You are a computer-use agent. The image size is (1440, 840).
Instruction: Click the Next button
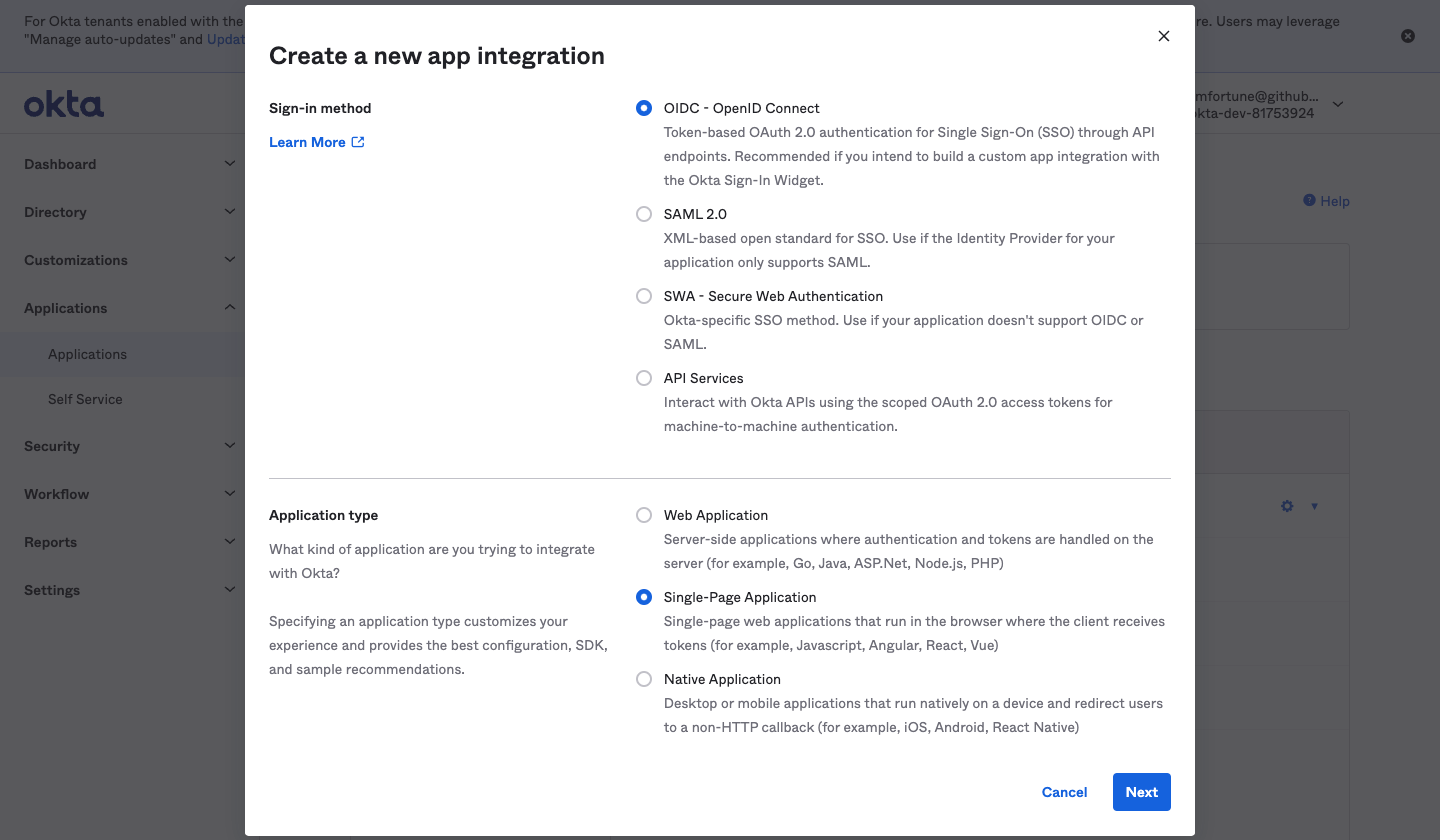pyautogui.click(x=1141, y=791)
